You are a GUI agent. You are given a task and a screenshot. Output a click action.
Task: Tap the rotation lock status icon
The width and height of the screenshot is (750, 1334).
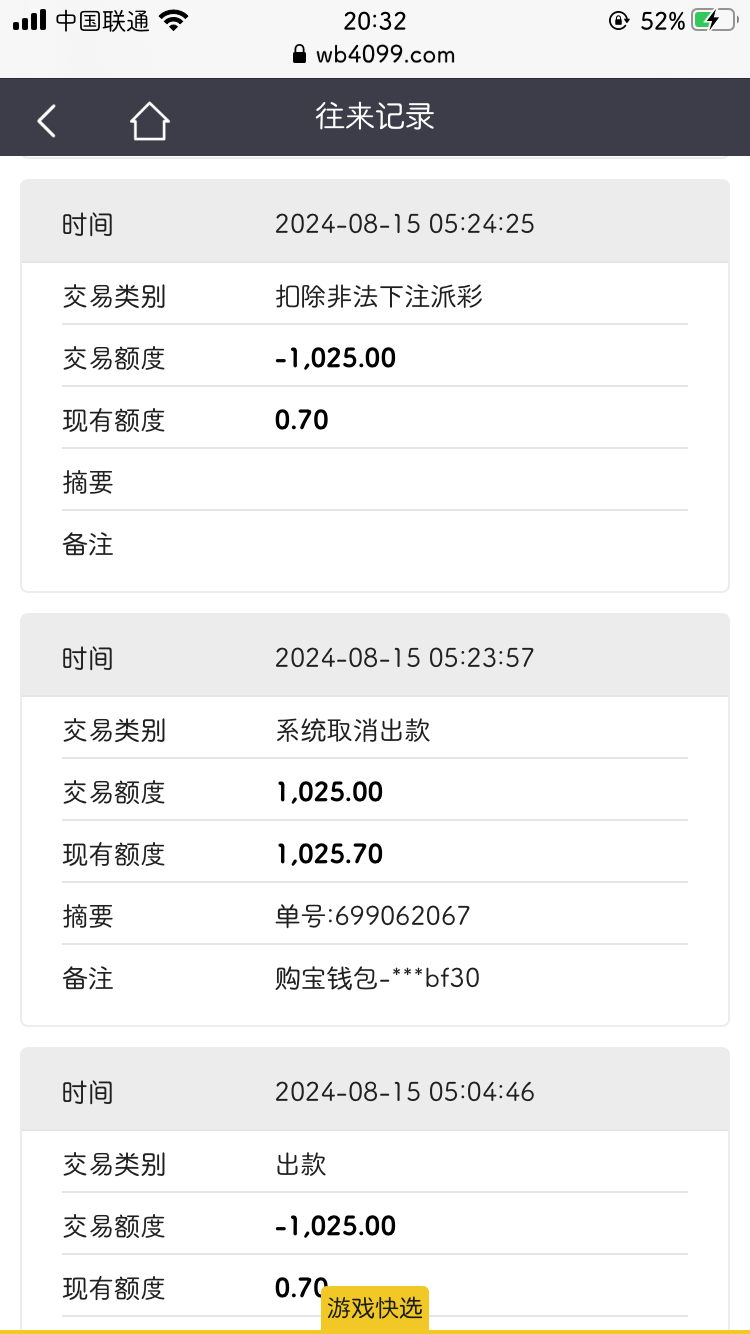pyautogui.click(x=619, y=21)
